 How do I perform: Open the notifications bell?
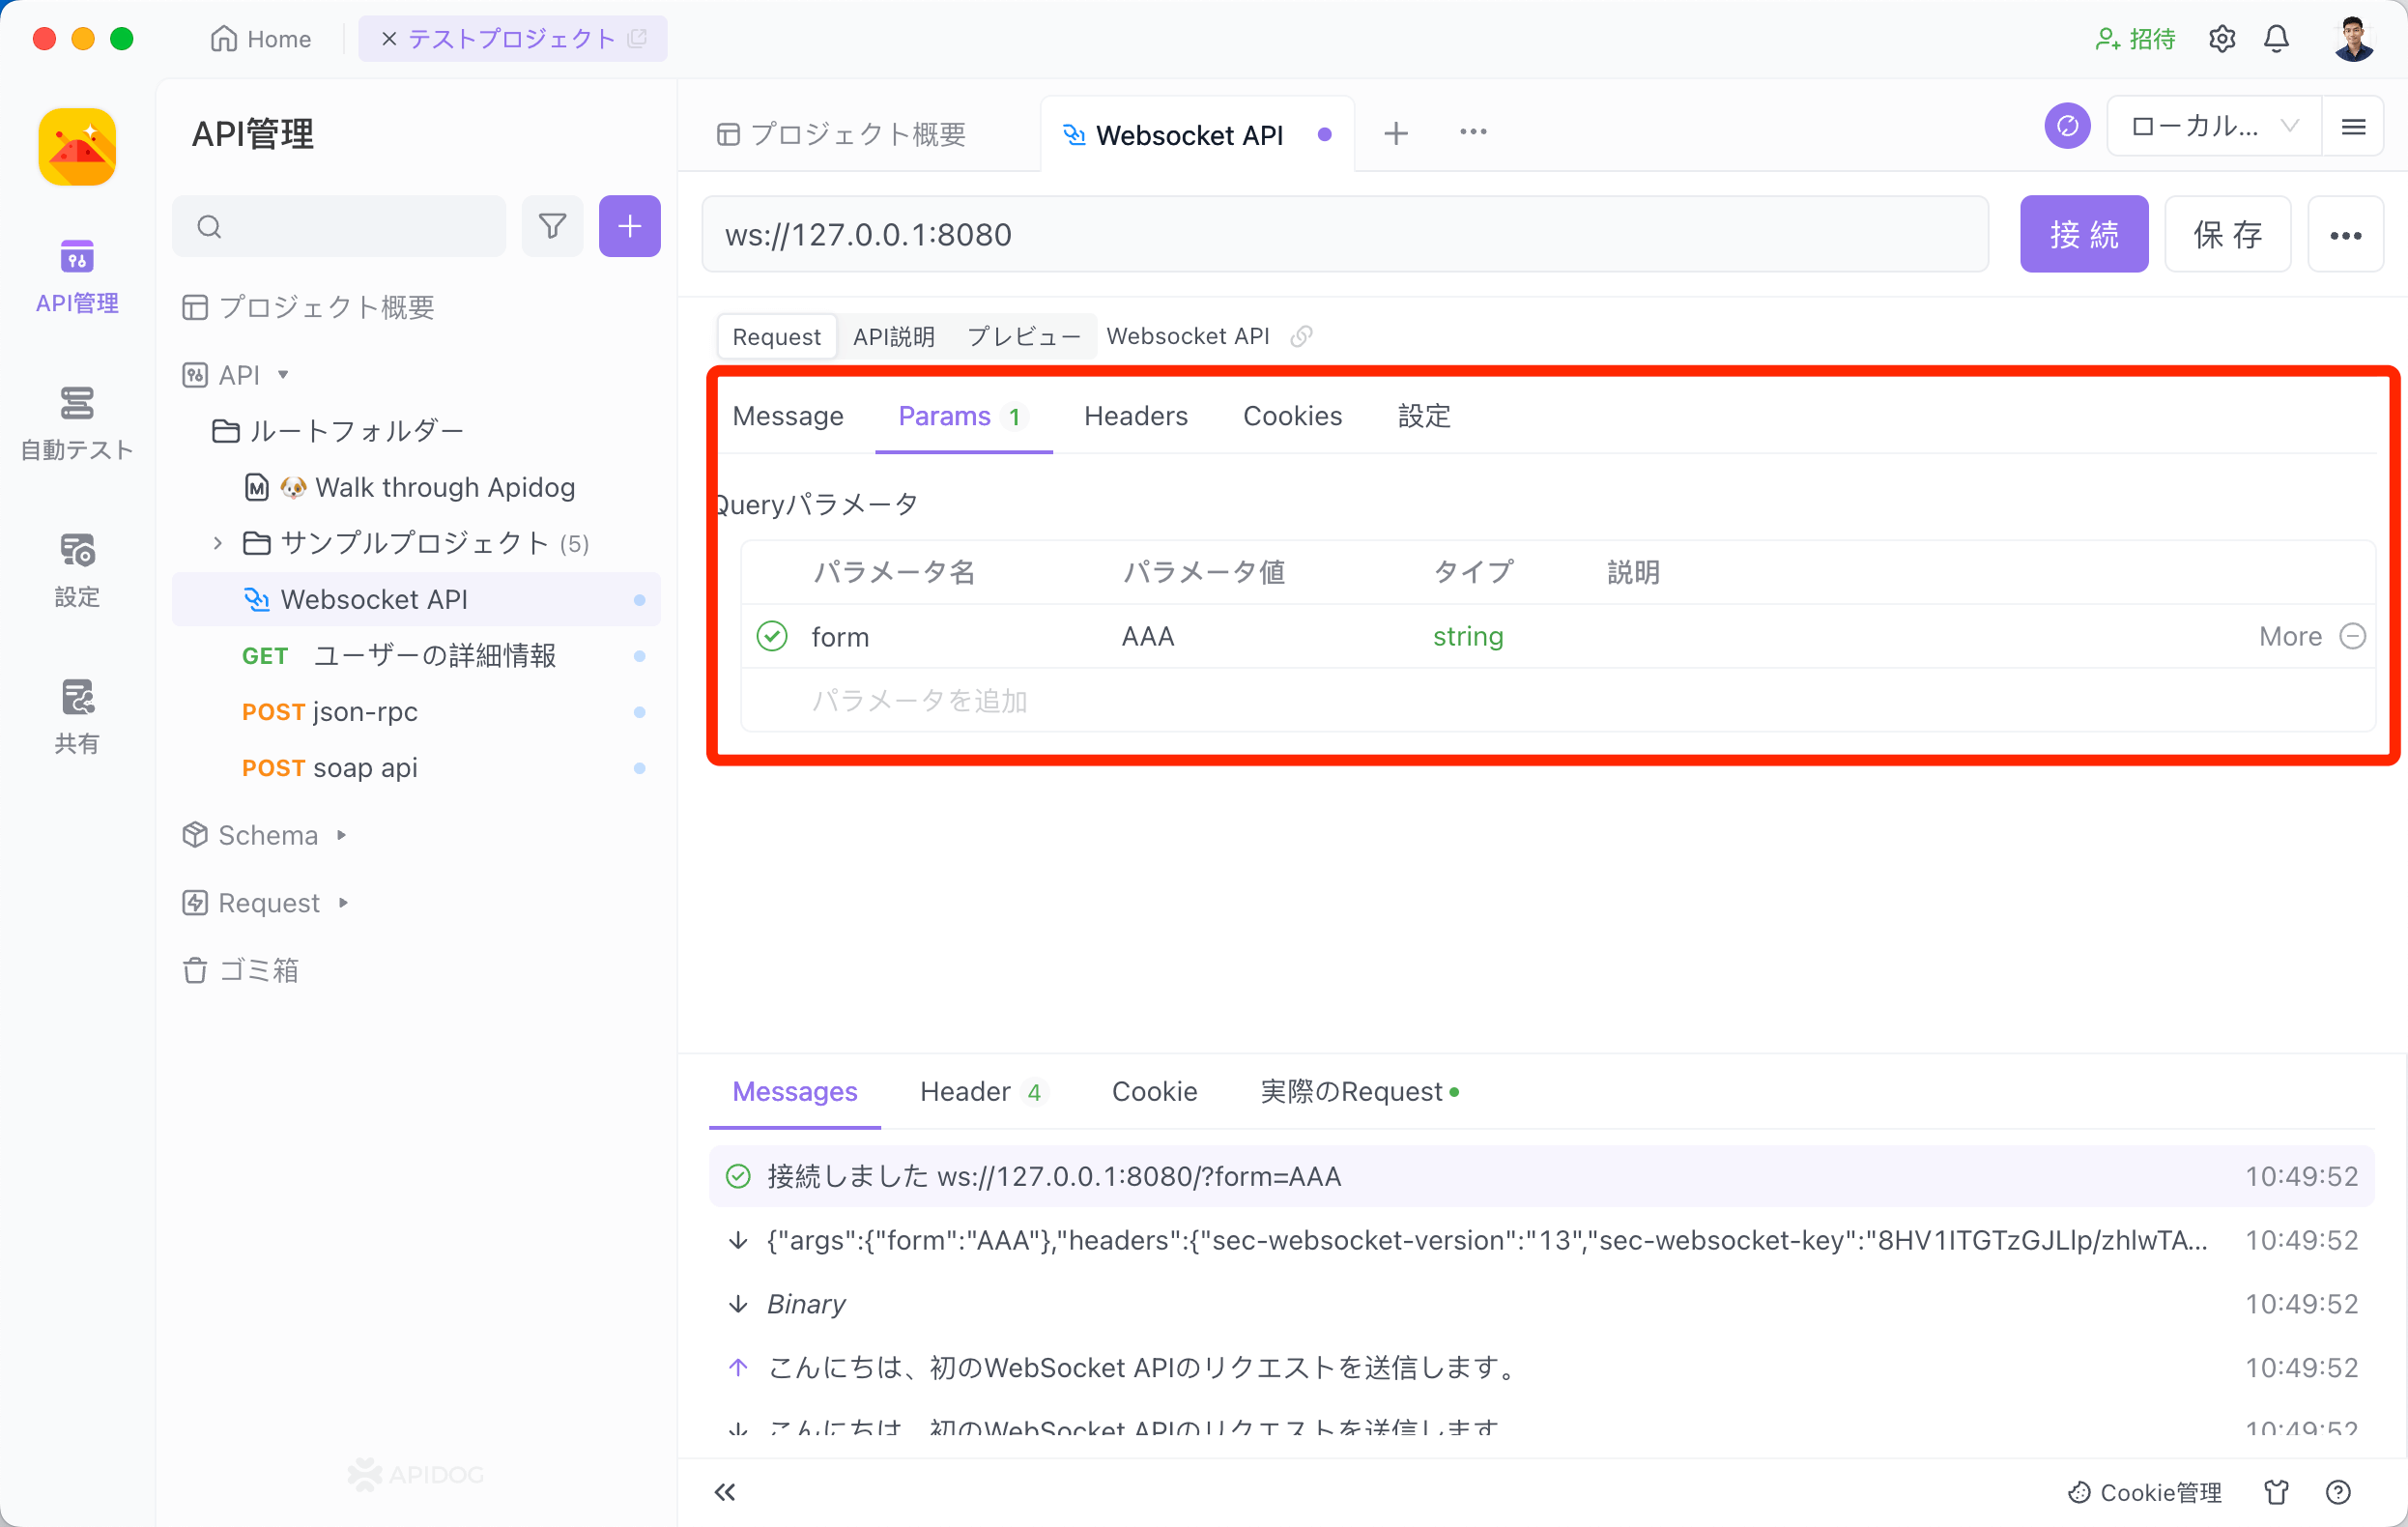pos(2277,39)
